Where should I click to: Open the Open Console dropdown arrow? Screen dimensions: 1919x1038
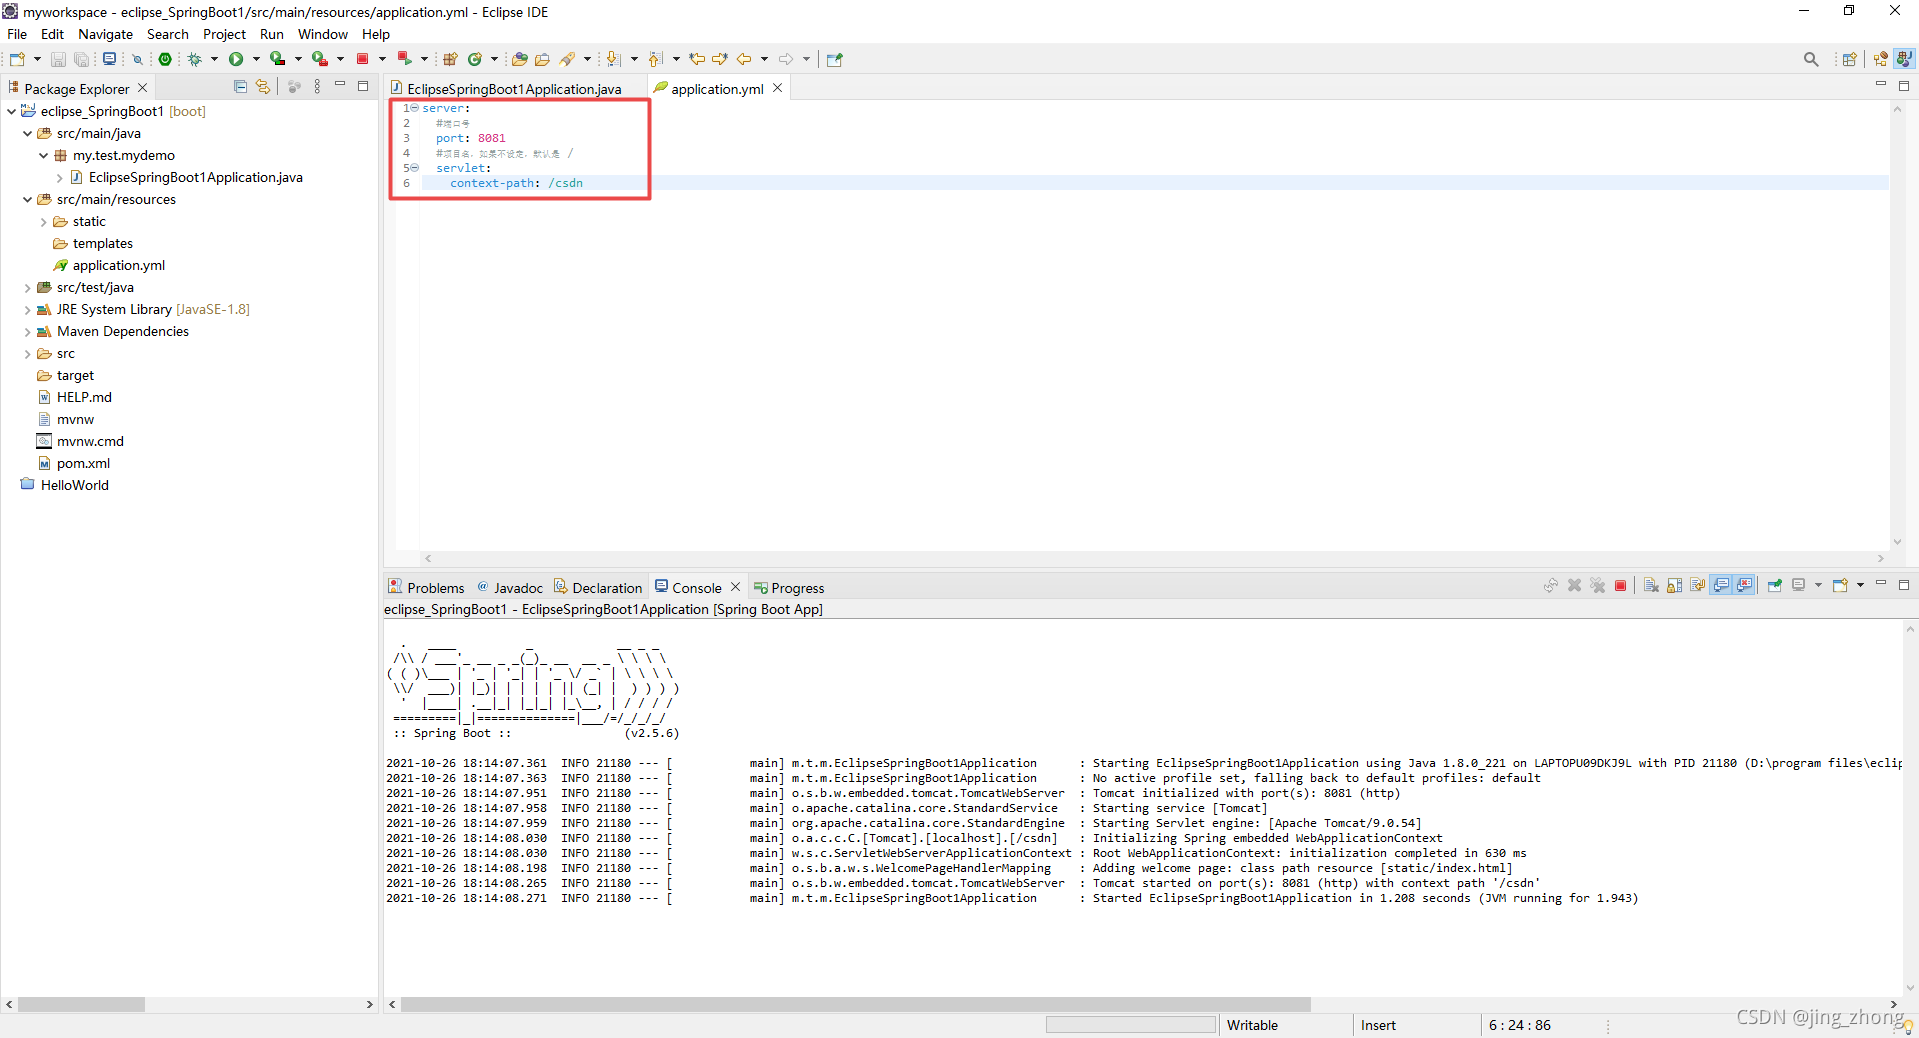[x=1860, y=585]
